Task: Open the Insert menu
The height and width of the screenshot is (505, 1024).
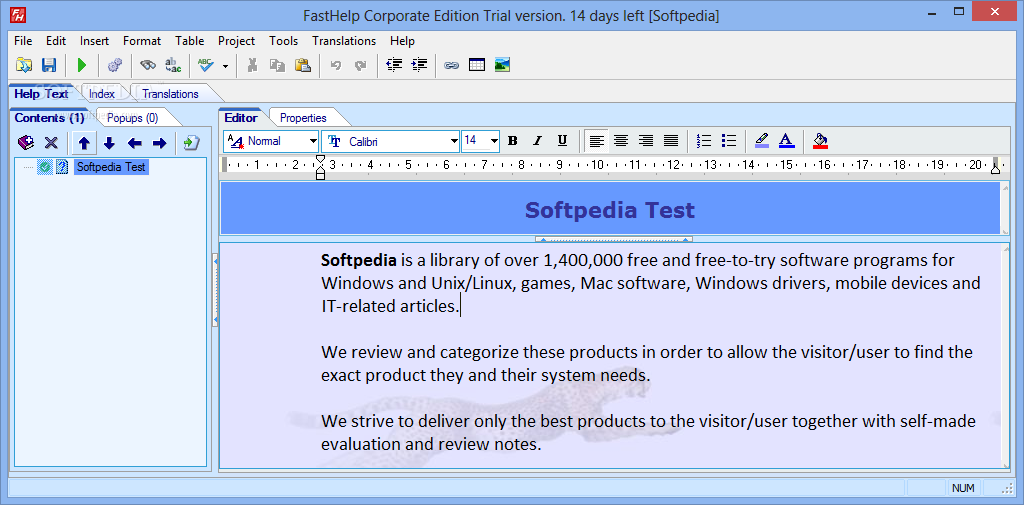Action: pyautogui.click(x=95, y=41)
